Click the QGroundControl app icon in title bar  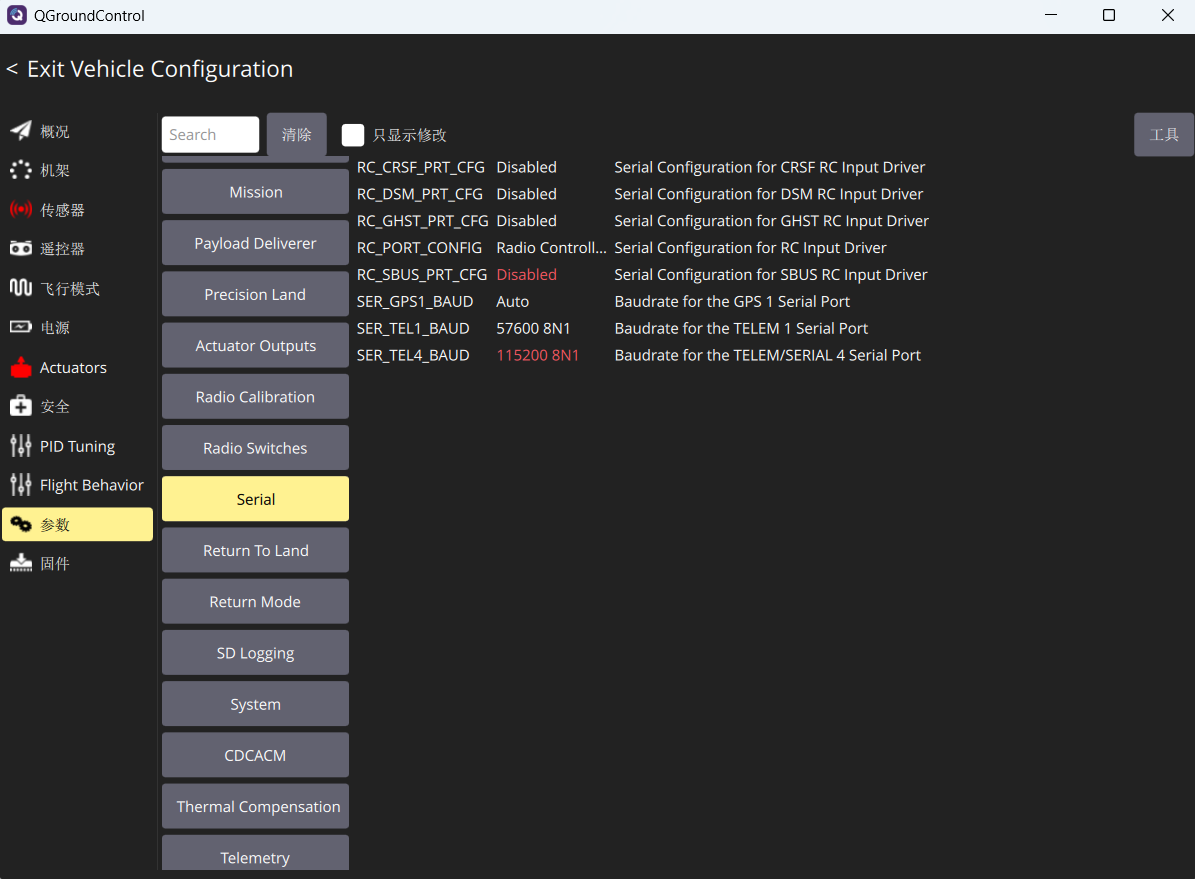click(17, 15)
